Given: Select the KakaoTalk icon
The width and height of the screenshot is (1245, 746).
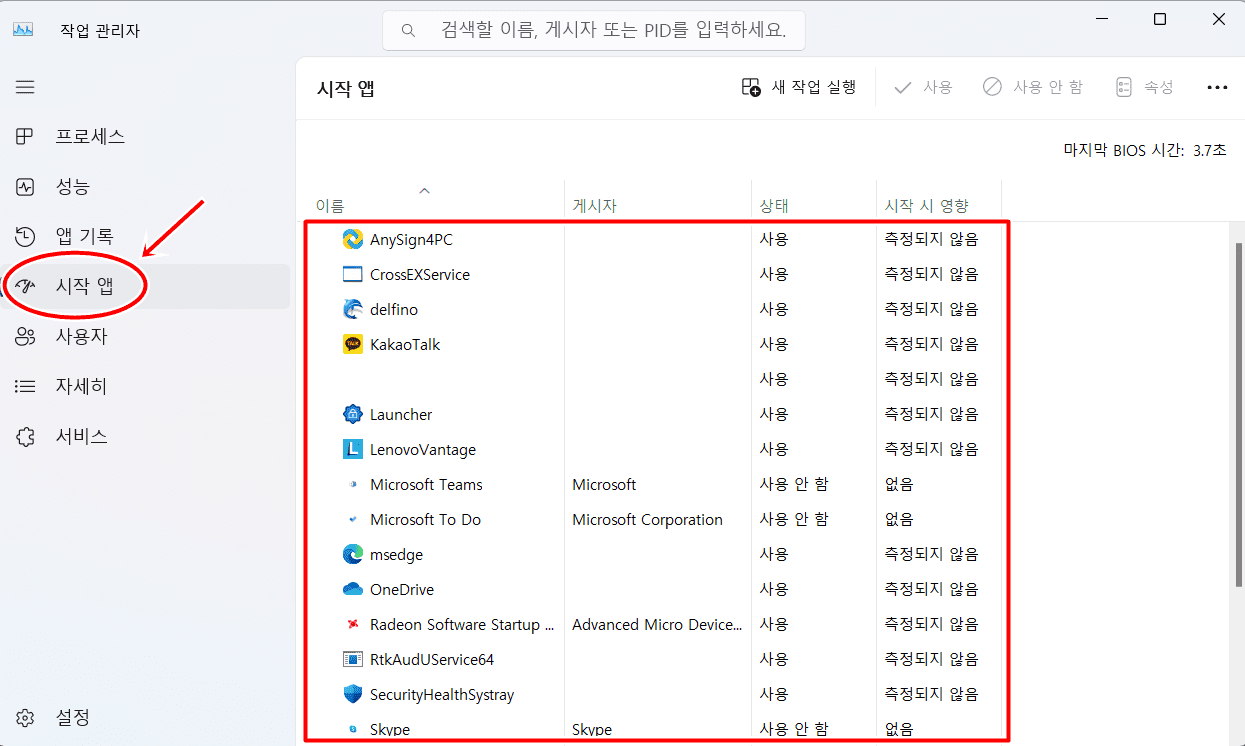Looking at the screenshot, I should point(352,344).
